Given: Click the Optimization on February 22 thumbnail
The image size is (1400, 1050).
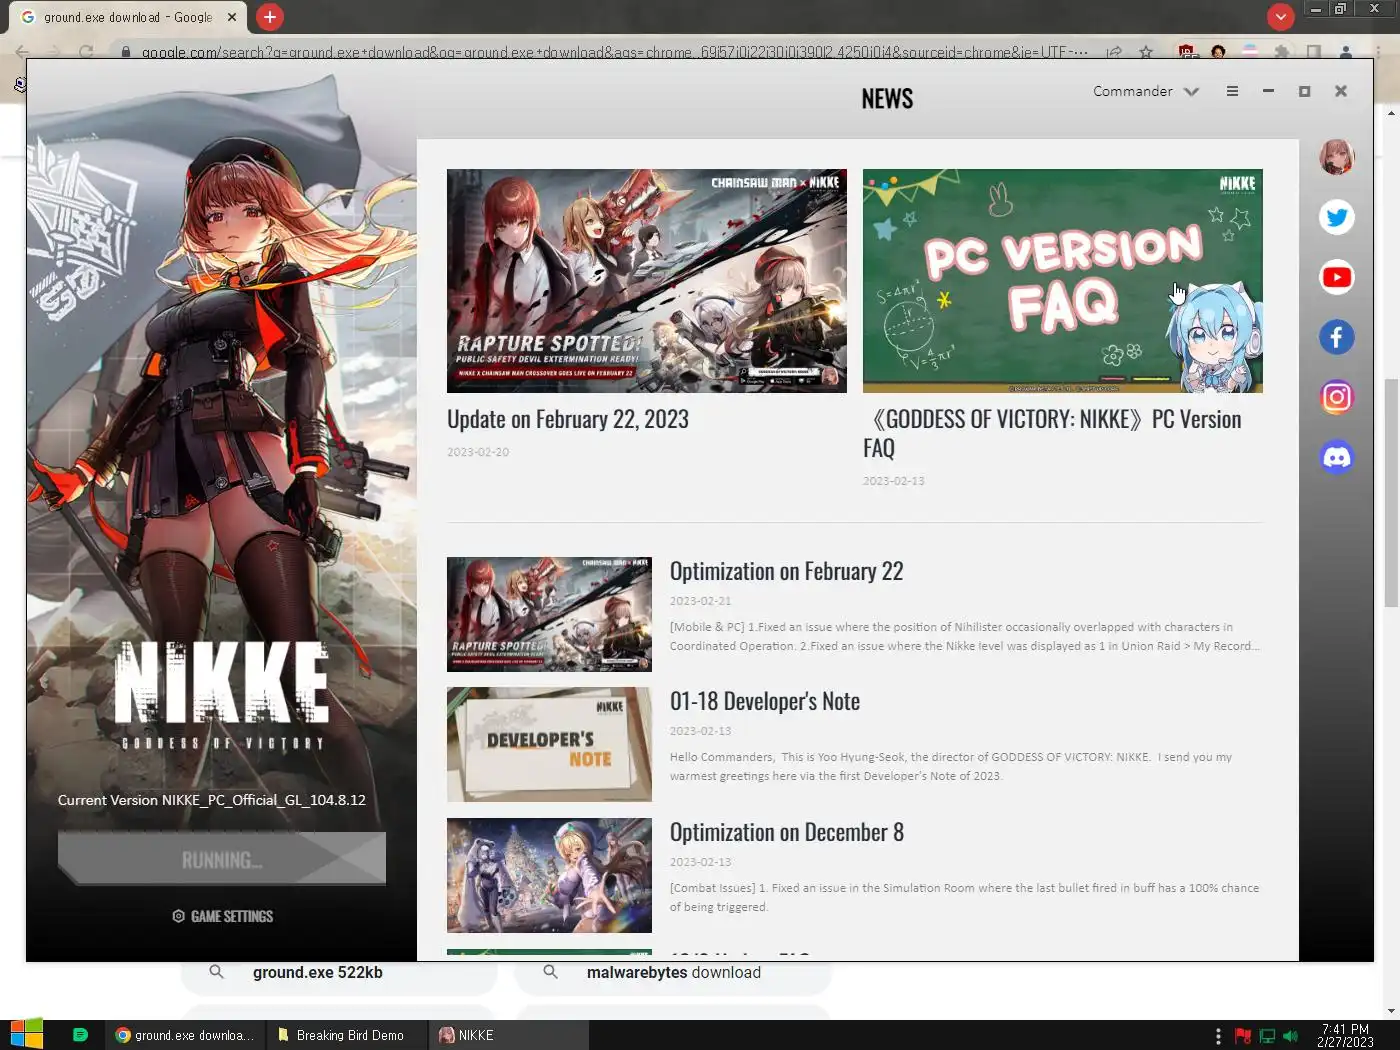Looking at the screenshot, I should pos(549,614).
